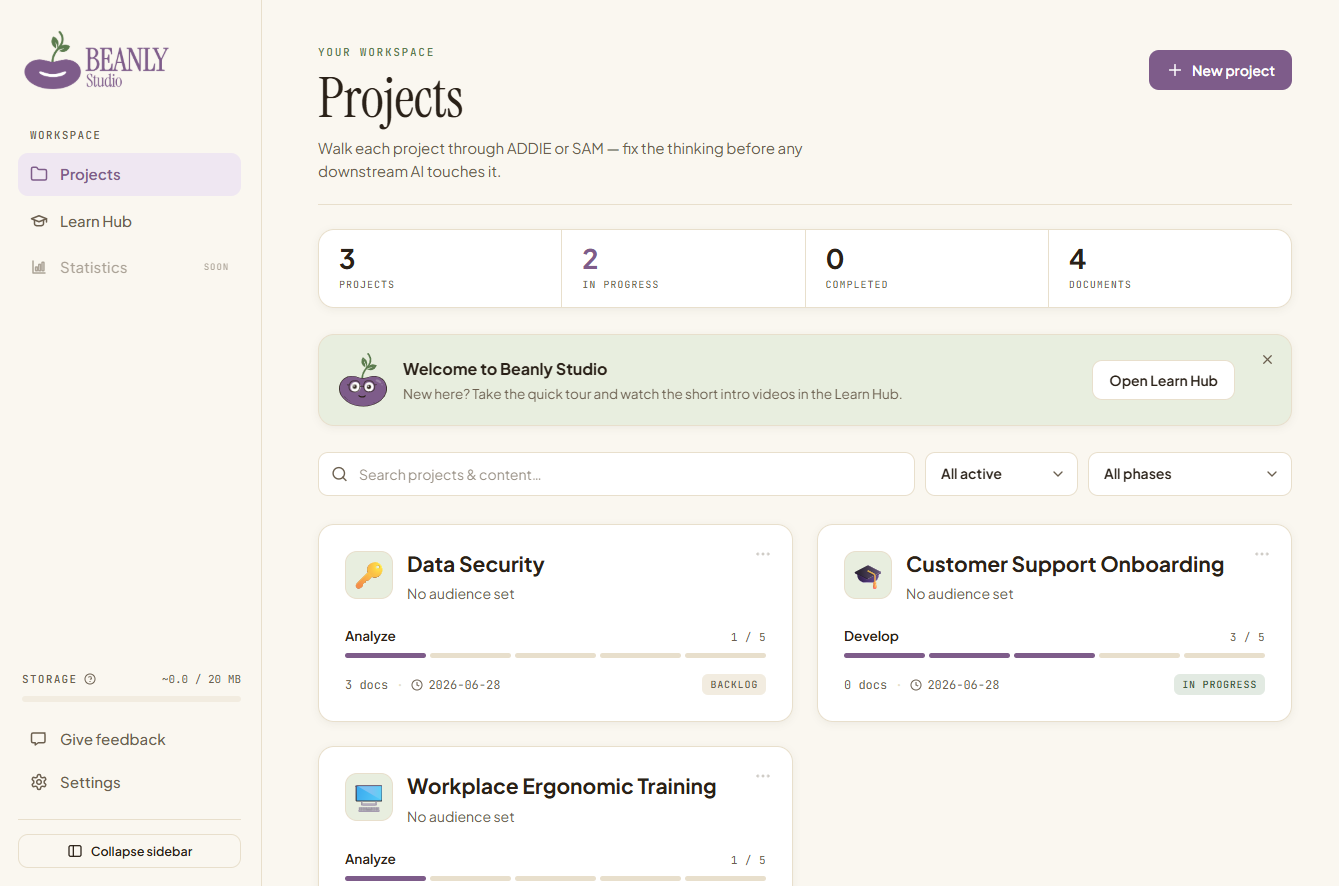Dismiss the welcome banner with the X
The width and height of the screenshot is (1339, 886).
coord(1267,359)
